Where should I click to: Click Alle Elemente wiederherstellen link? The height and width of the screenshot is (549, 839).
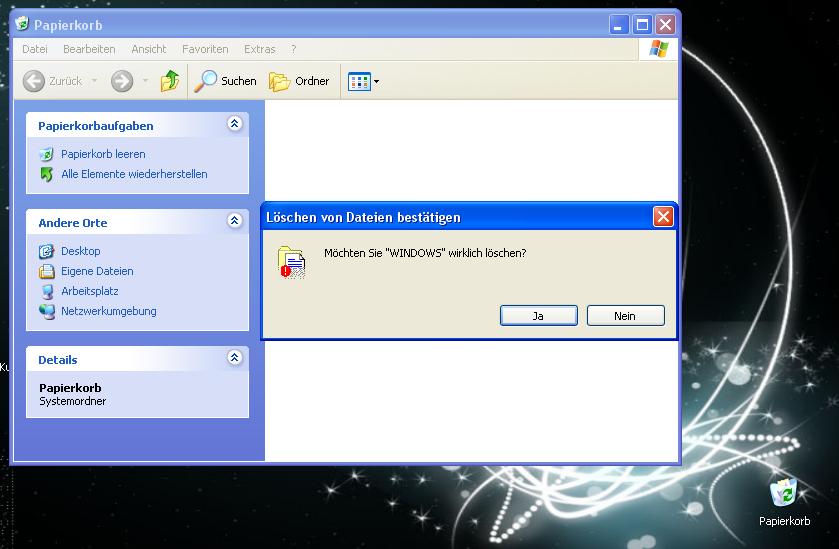[x=134, y=174]
